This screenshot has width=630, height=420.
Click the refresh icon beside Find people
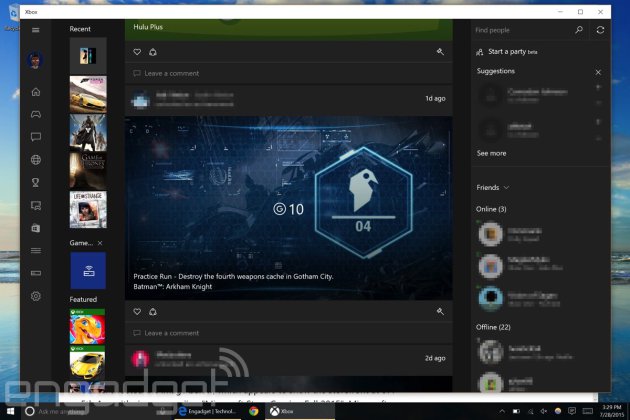pyautogui.click(x=600, y=30)
